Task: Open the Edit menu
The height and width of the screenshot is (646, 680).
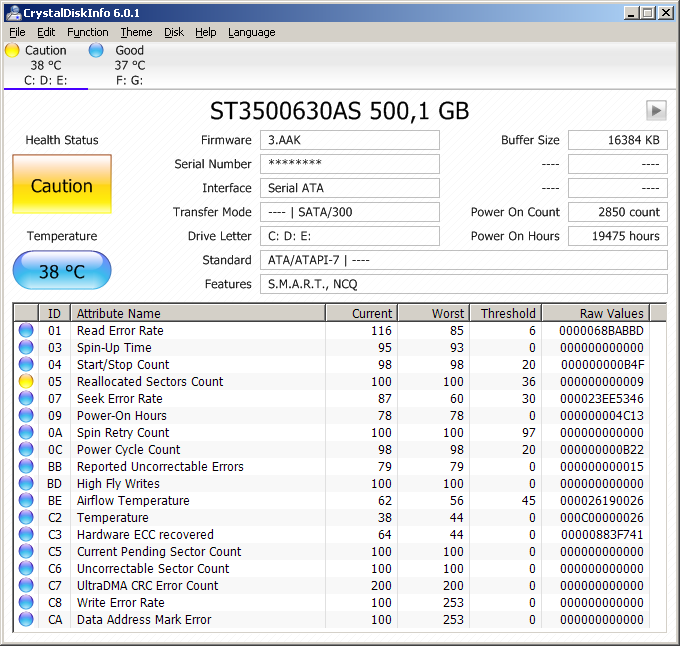Action: pyautogui.click(x=46, y=33)
